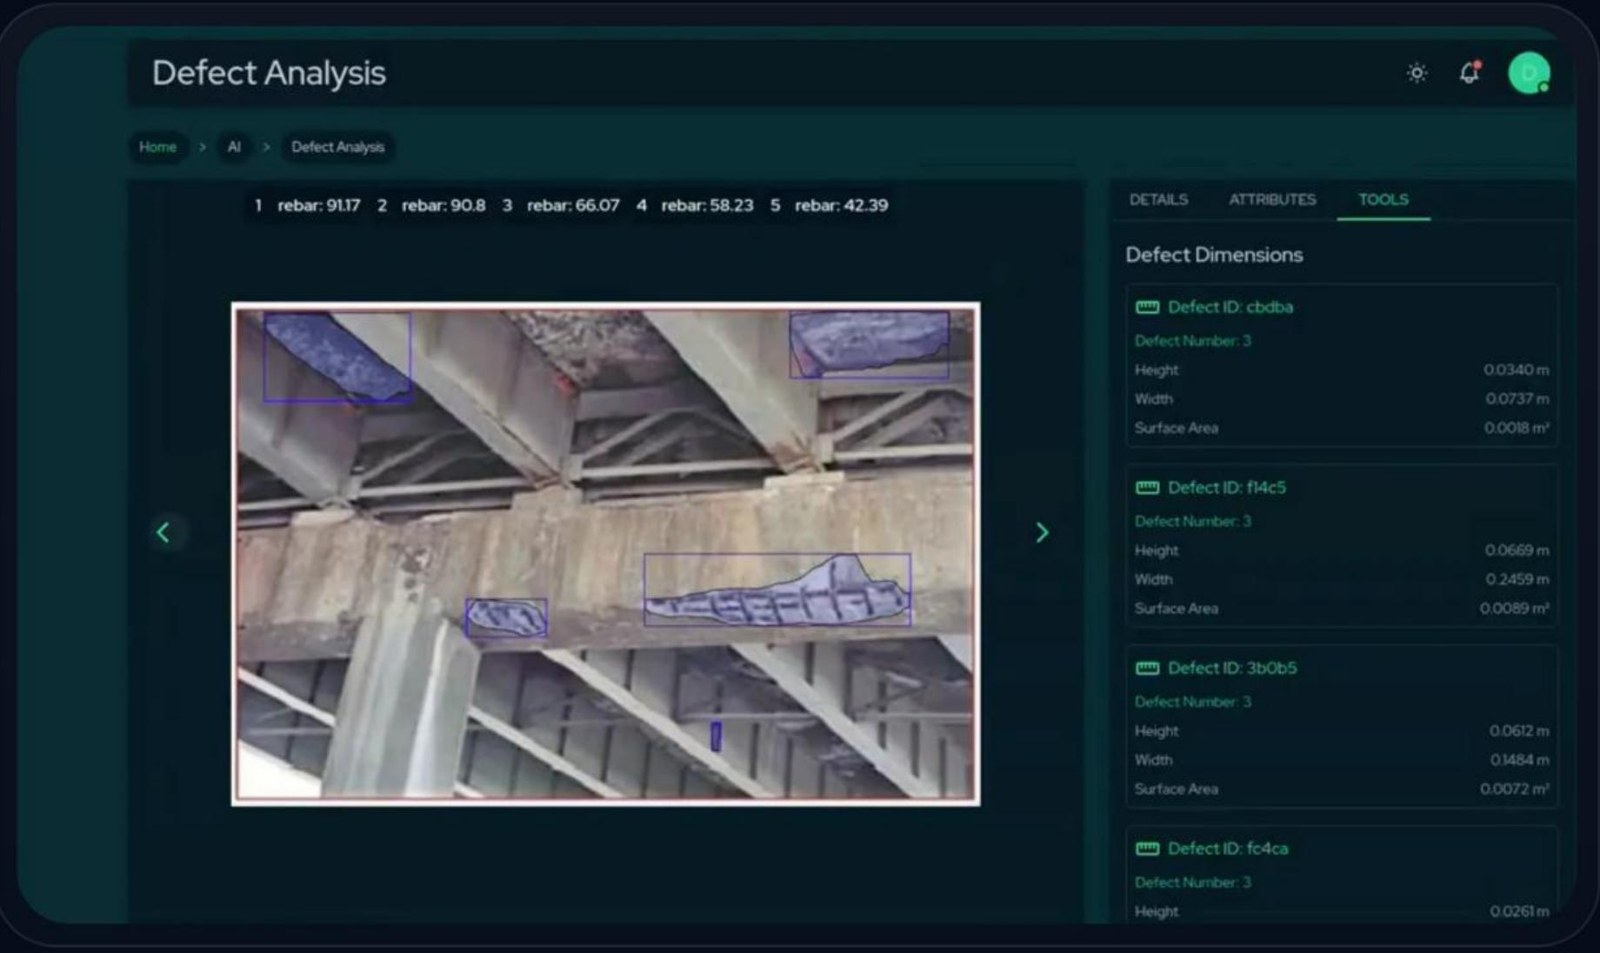Click the Defect Dimensions heading
This screenshot has height=953, width=1600.
tap(1214, 255)
